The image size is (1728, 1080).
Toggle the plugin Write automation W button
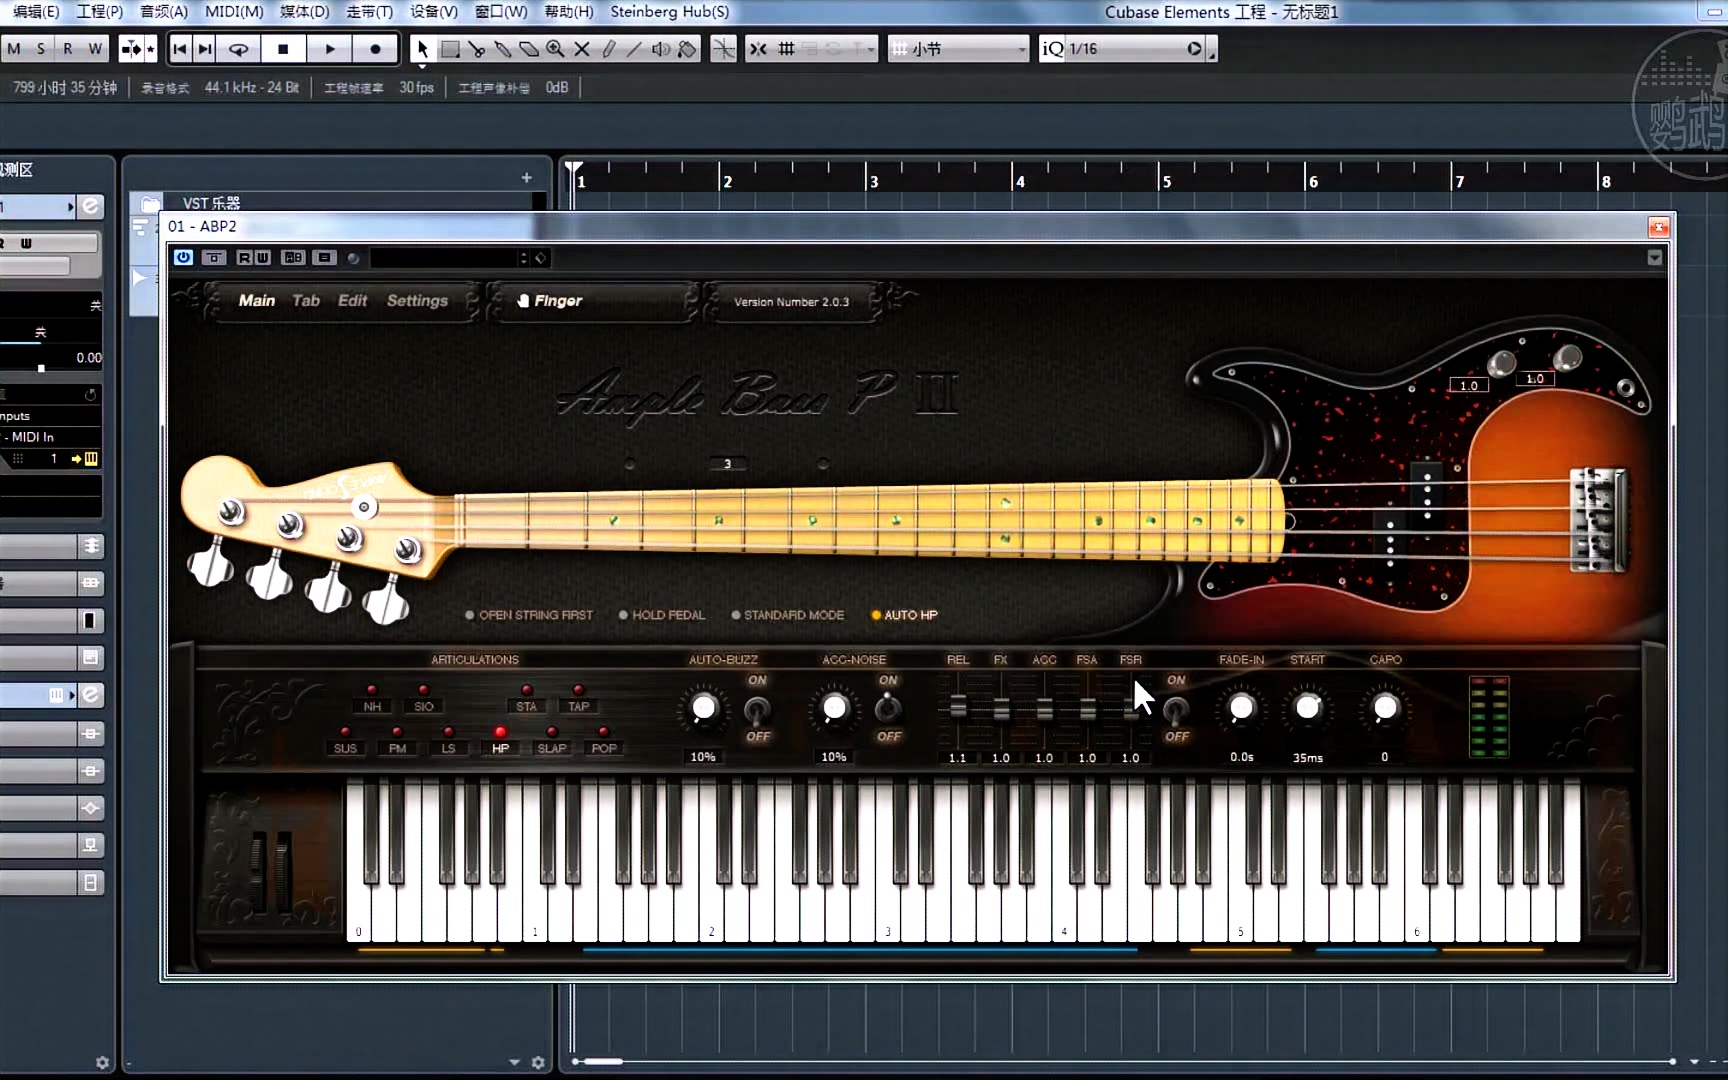[262, 258]
